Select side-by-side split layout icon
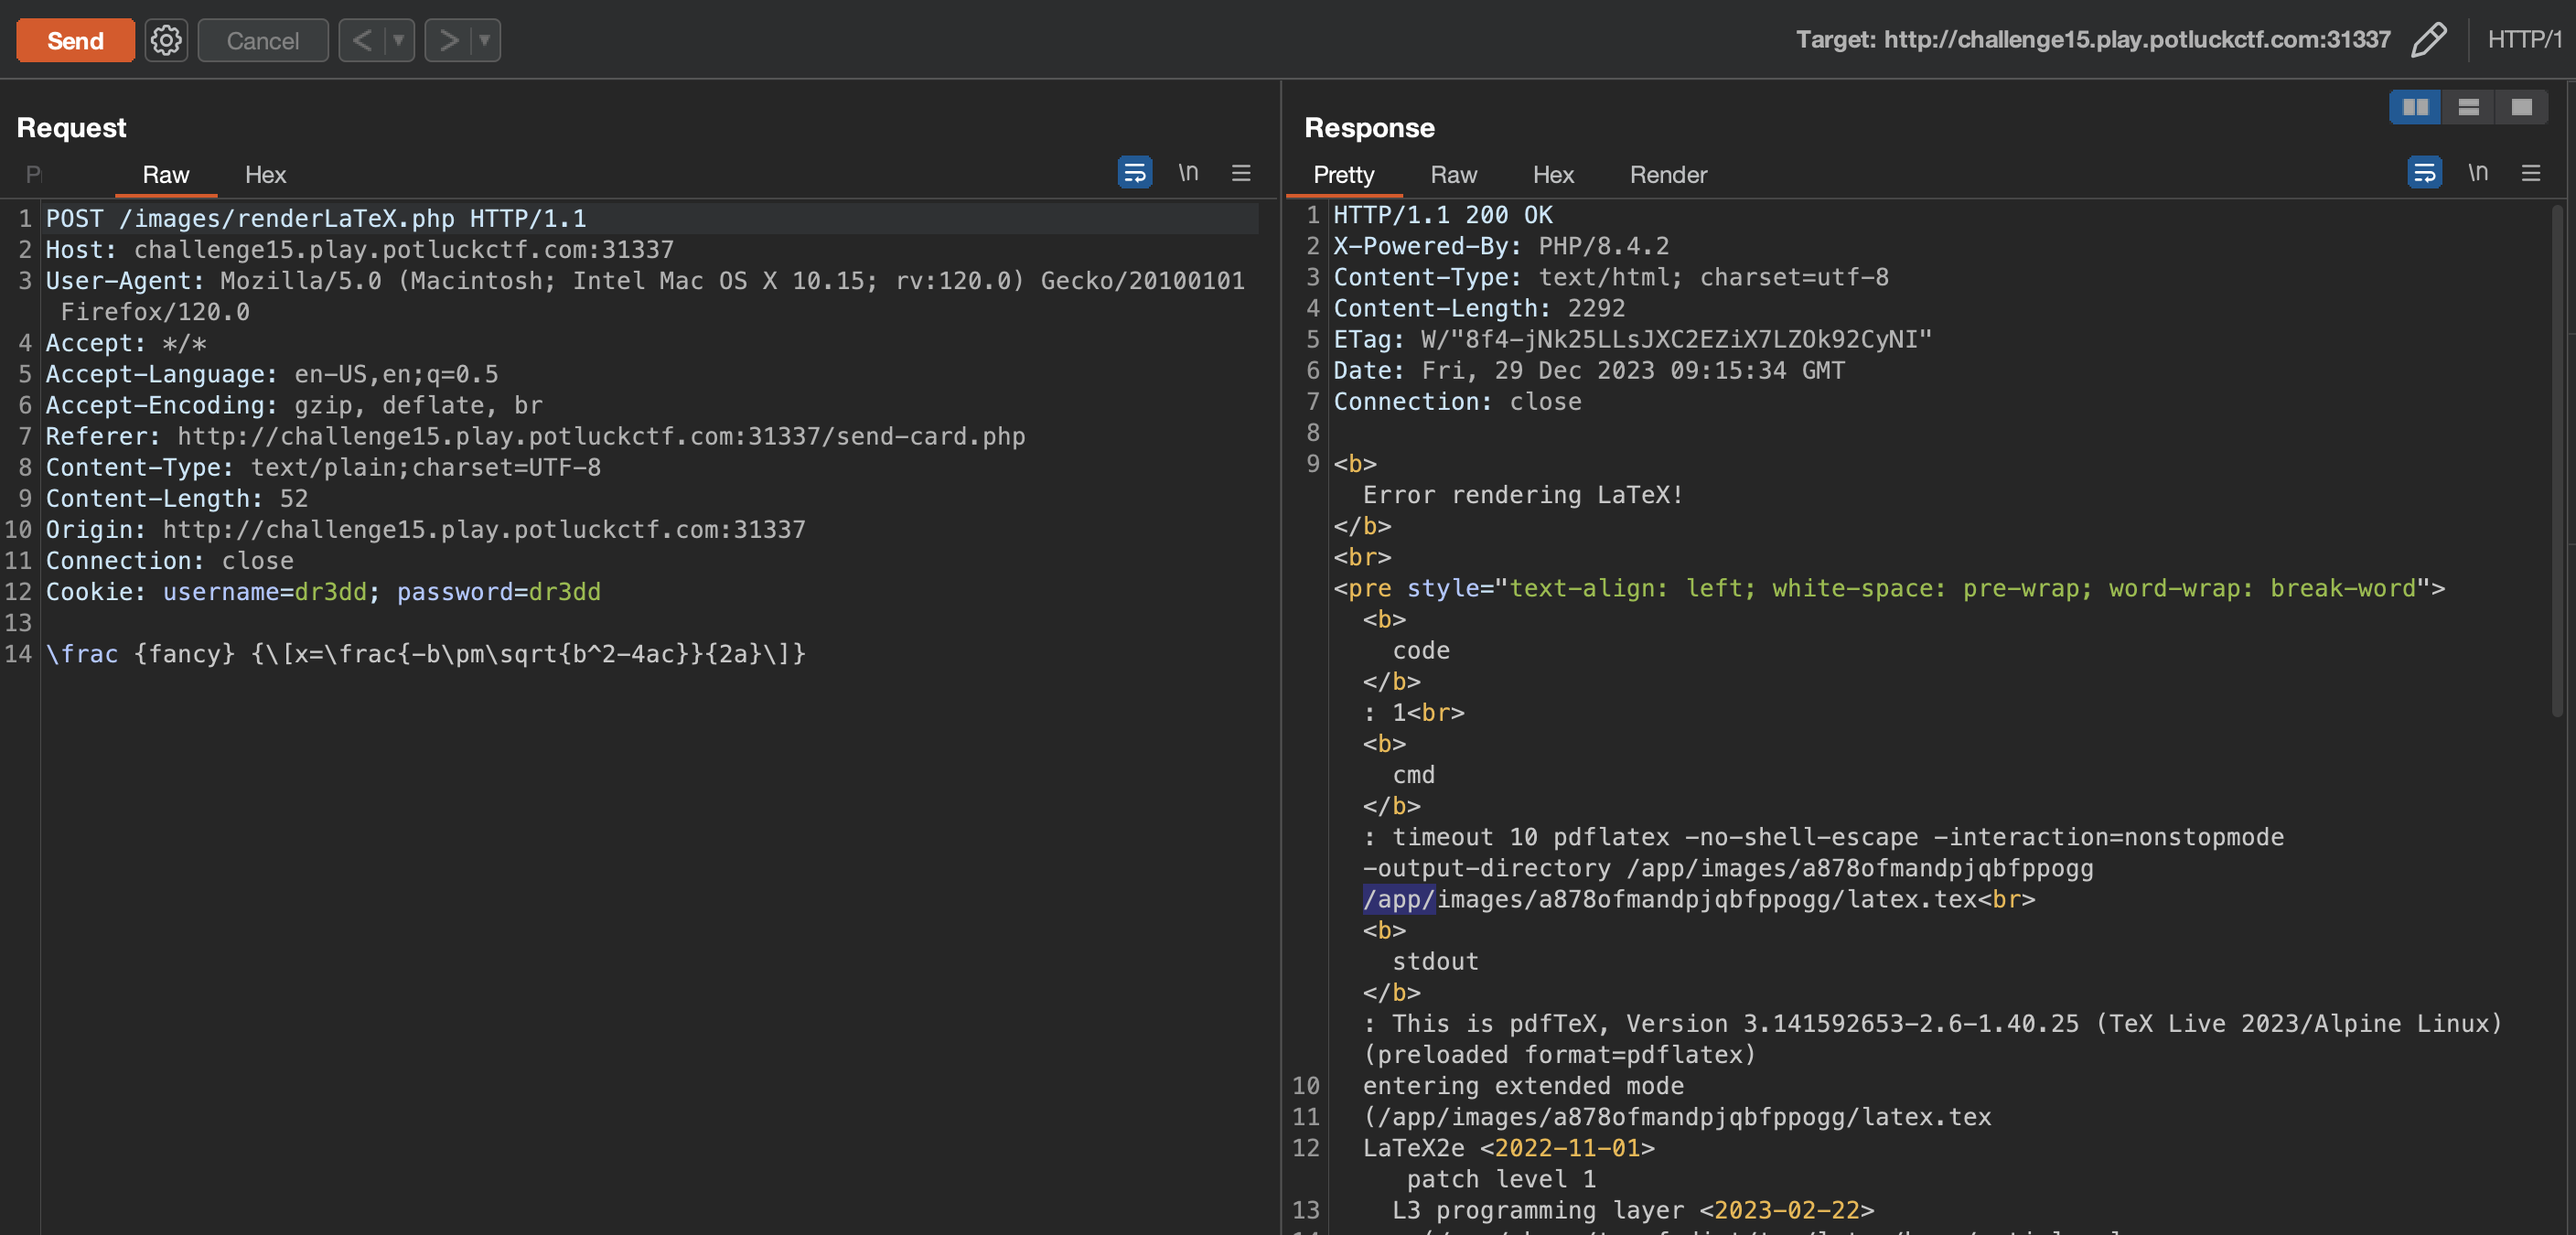2576x1235 pixels. tap(2415, 107)
